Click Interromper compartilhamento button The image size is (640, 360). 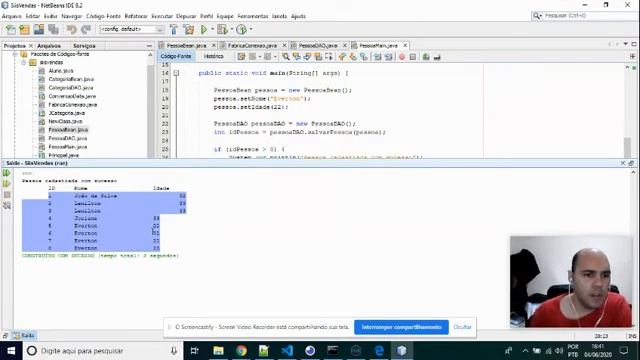pyautogui.click(x=401, y=327)
